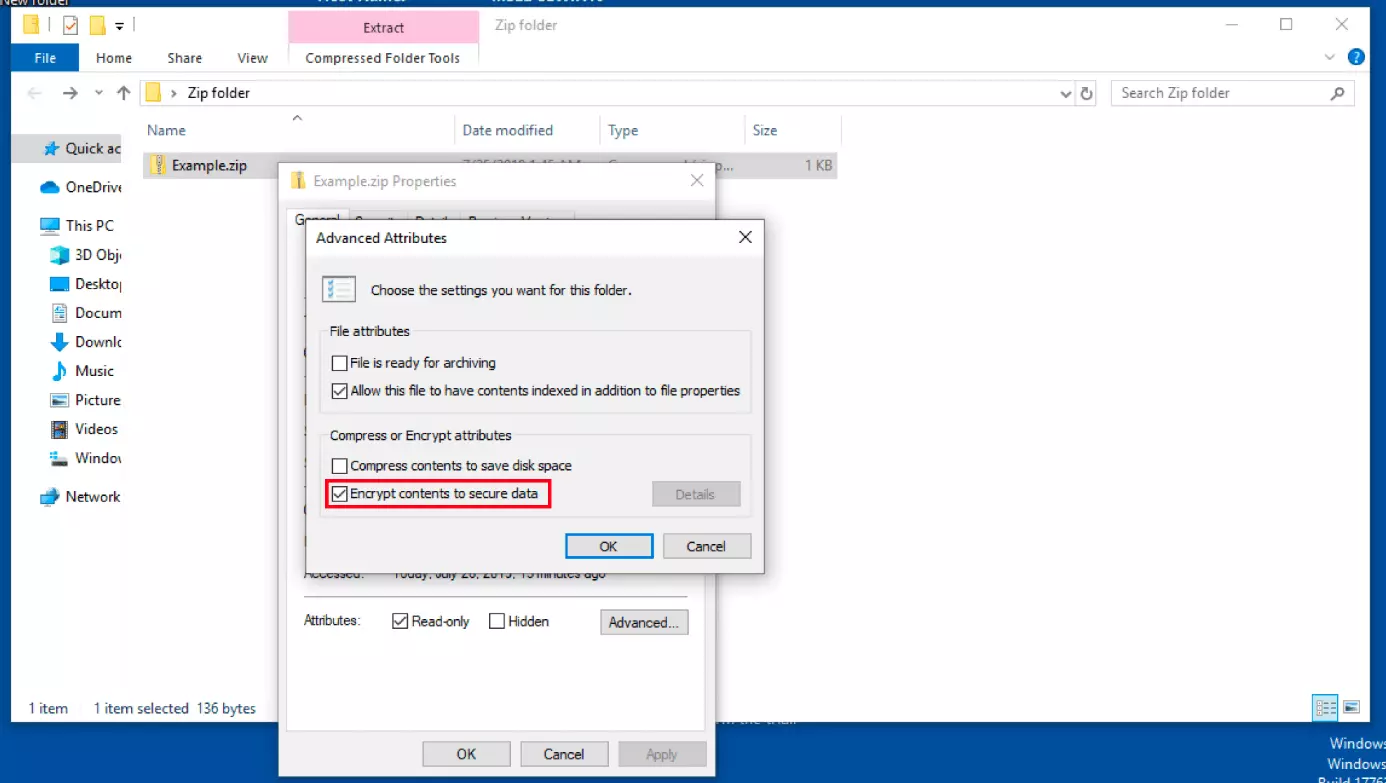Expand the address bar history dropdown

point(1065,93)
